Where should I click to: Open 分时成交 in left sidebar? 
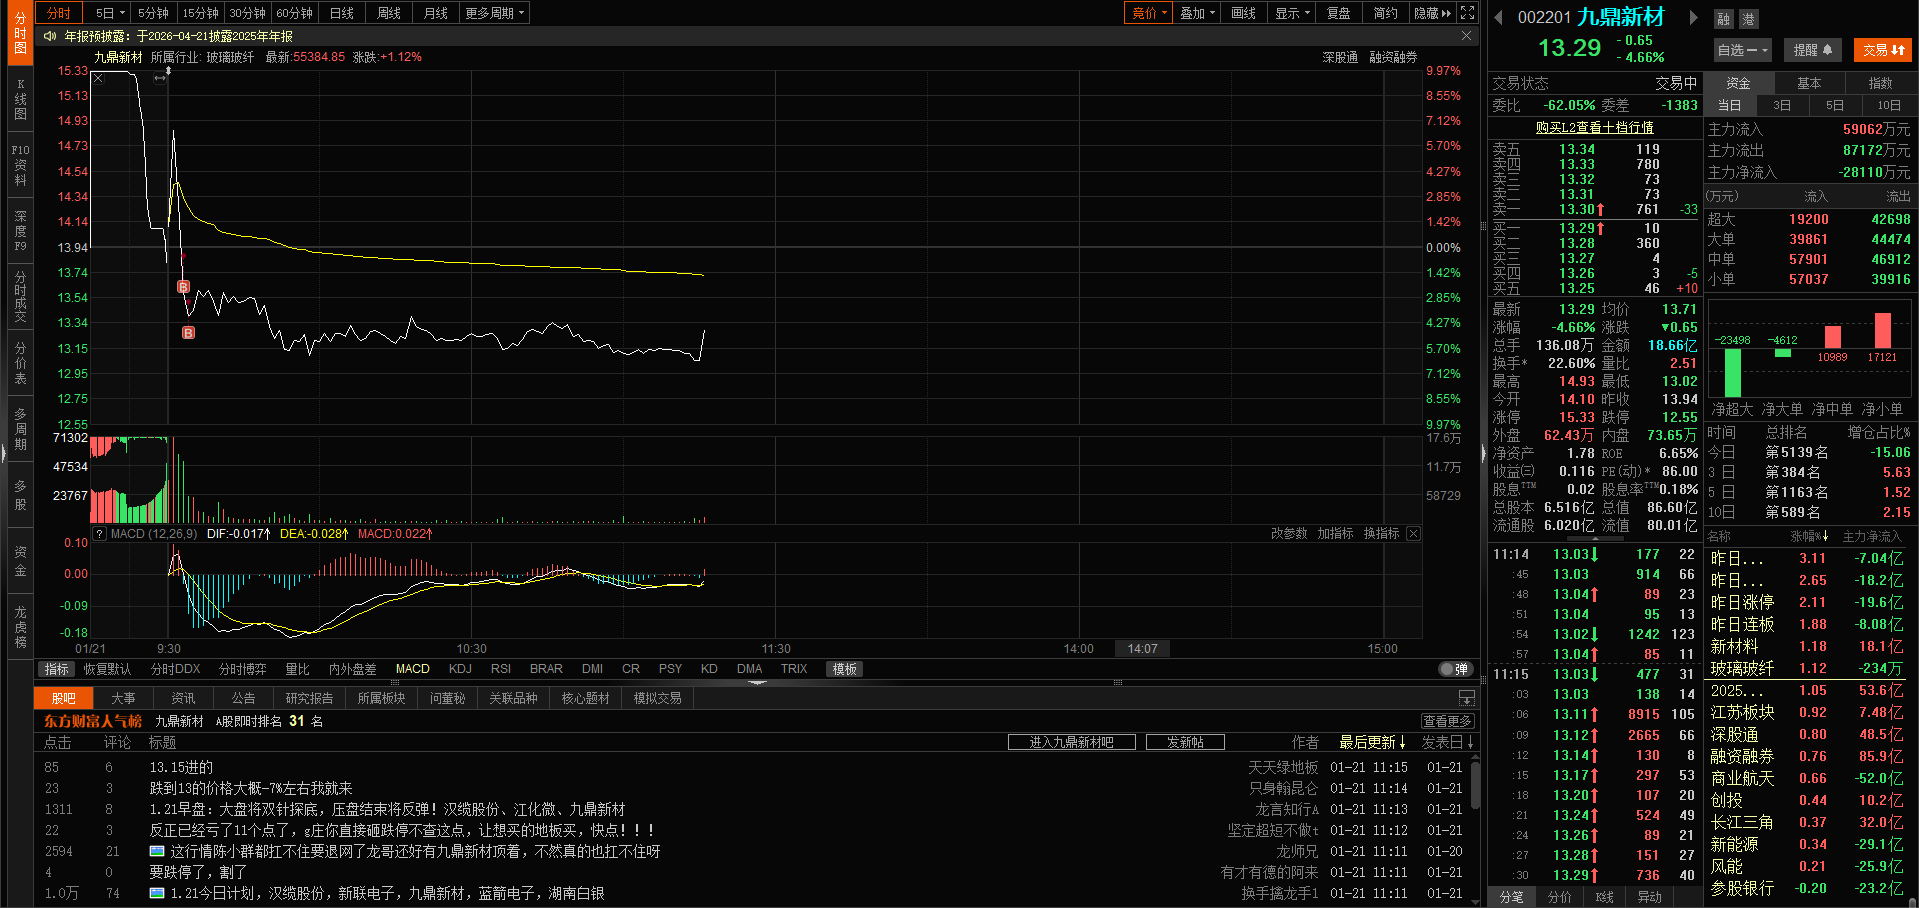pyautogui.click(x=20, y=297)
